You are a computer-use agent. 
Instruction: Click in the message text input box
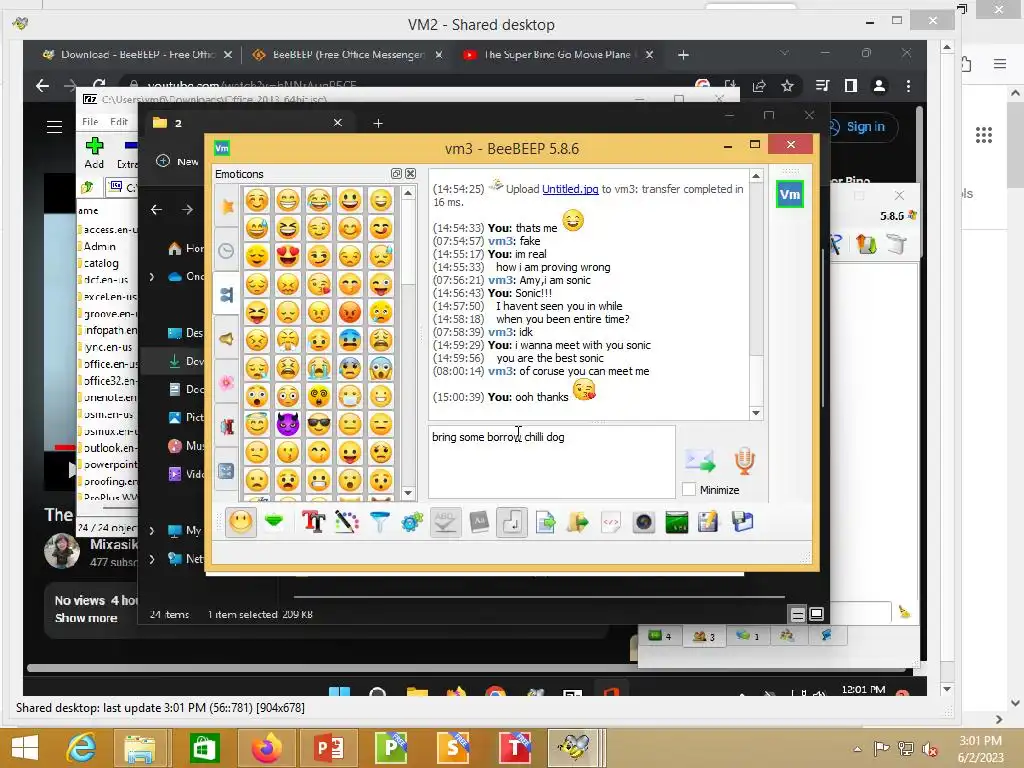[x=551, y=462]
